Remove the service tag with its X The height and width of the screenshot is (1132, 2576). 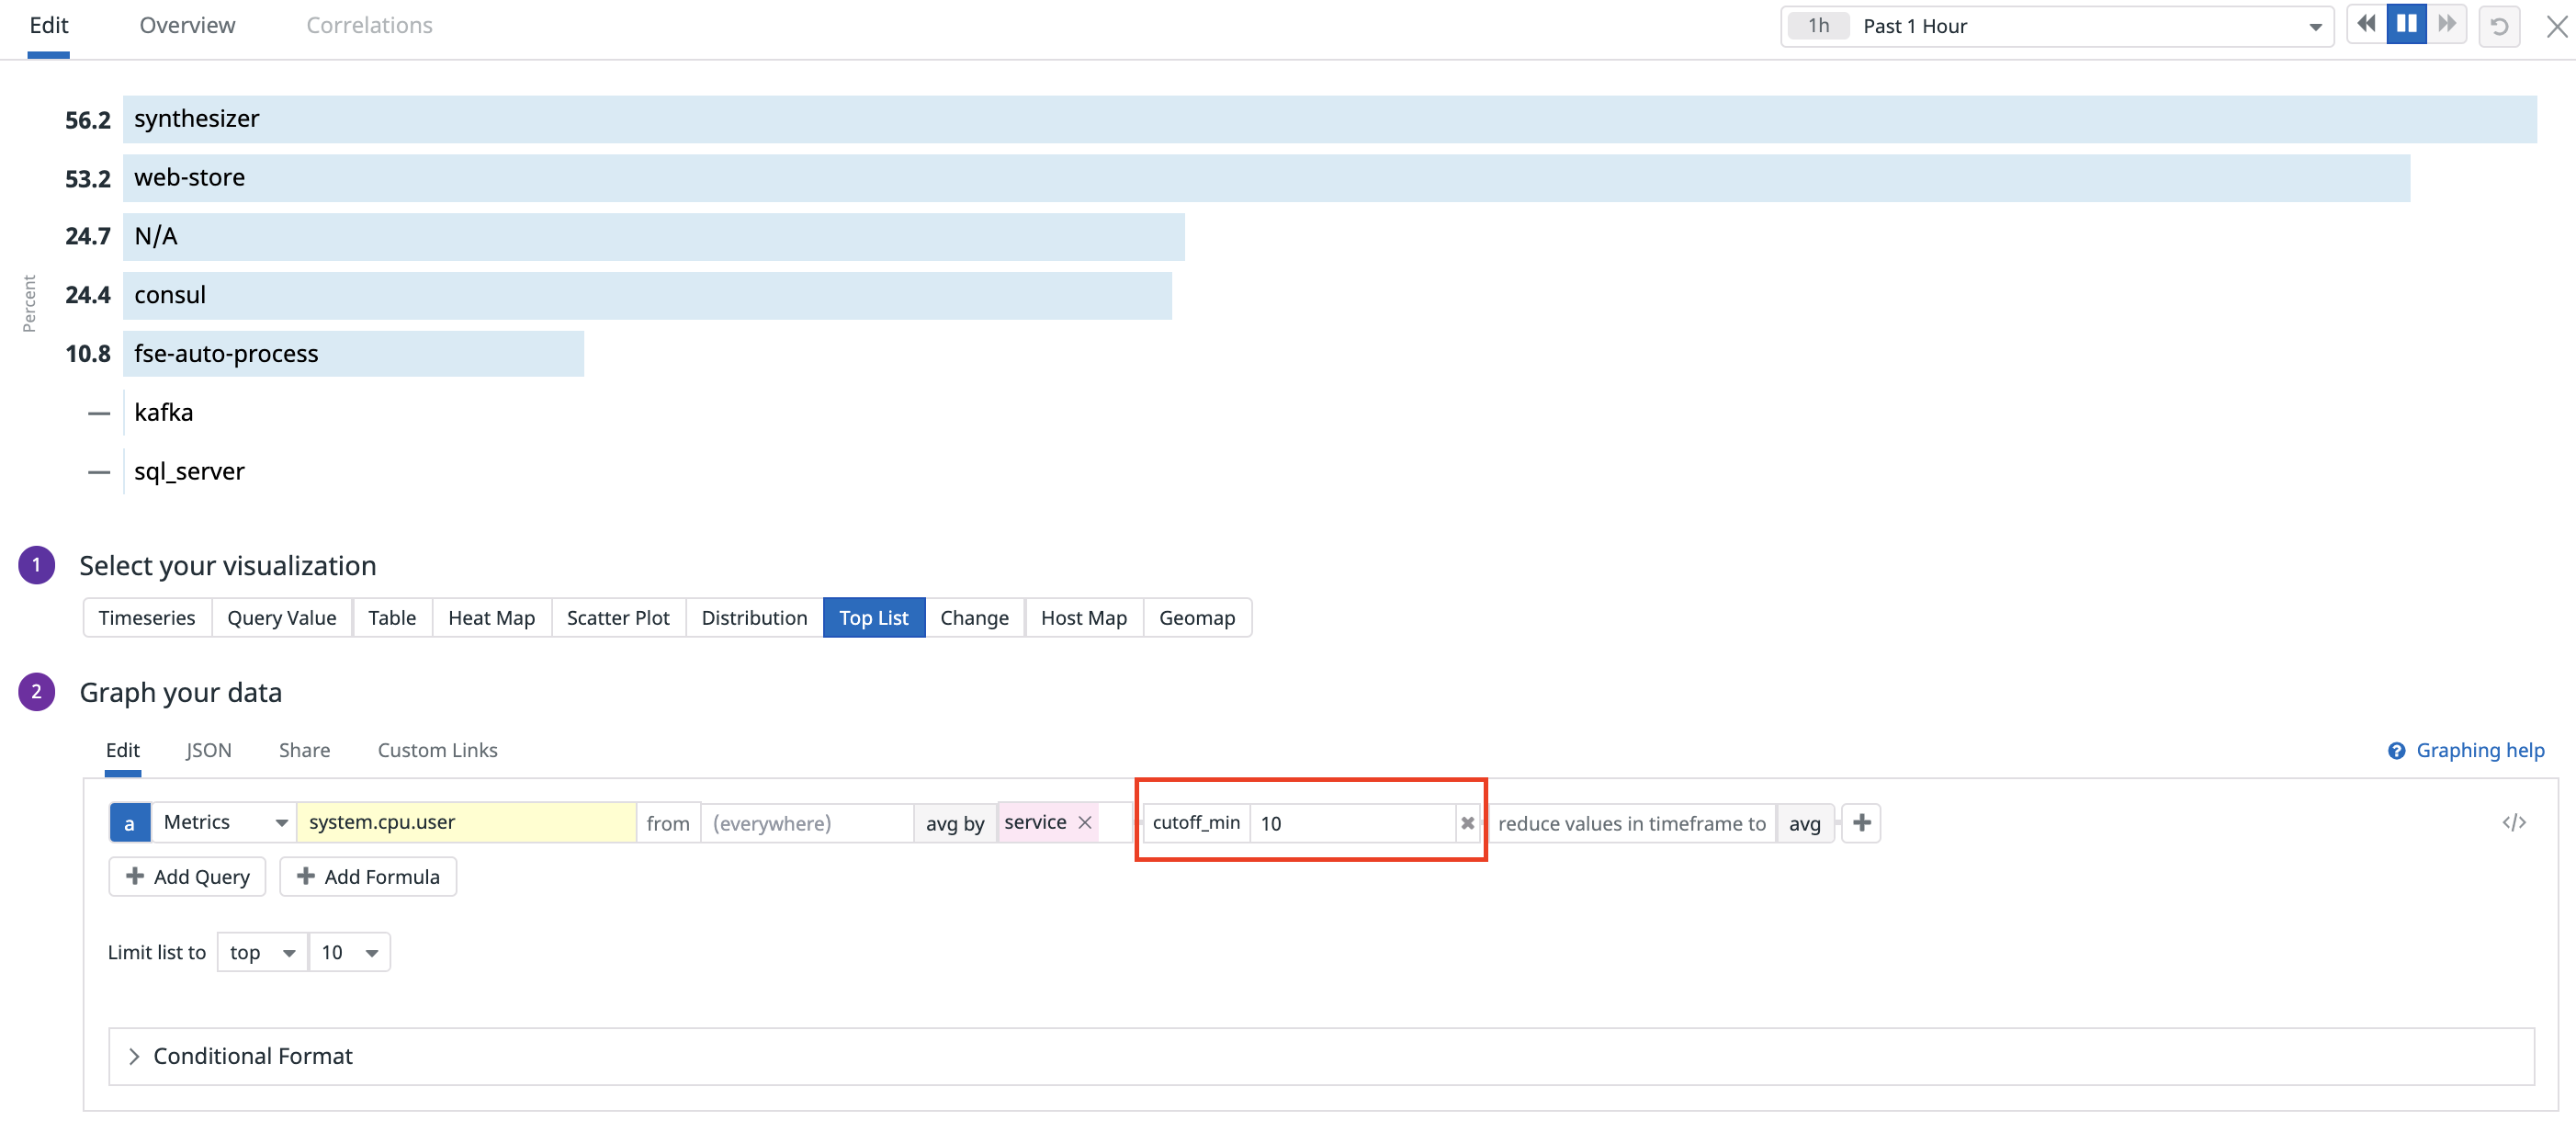(x=1085, y=822)
